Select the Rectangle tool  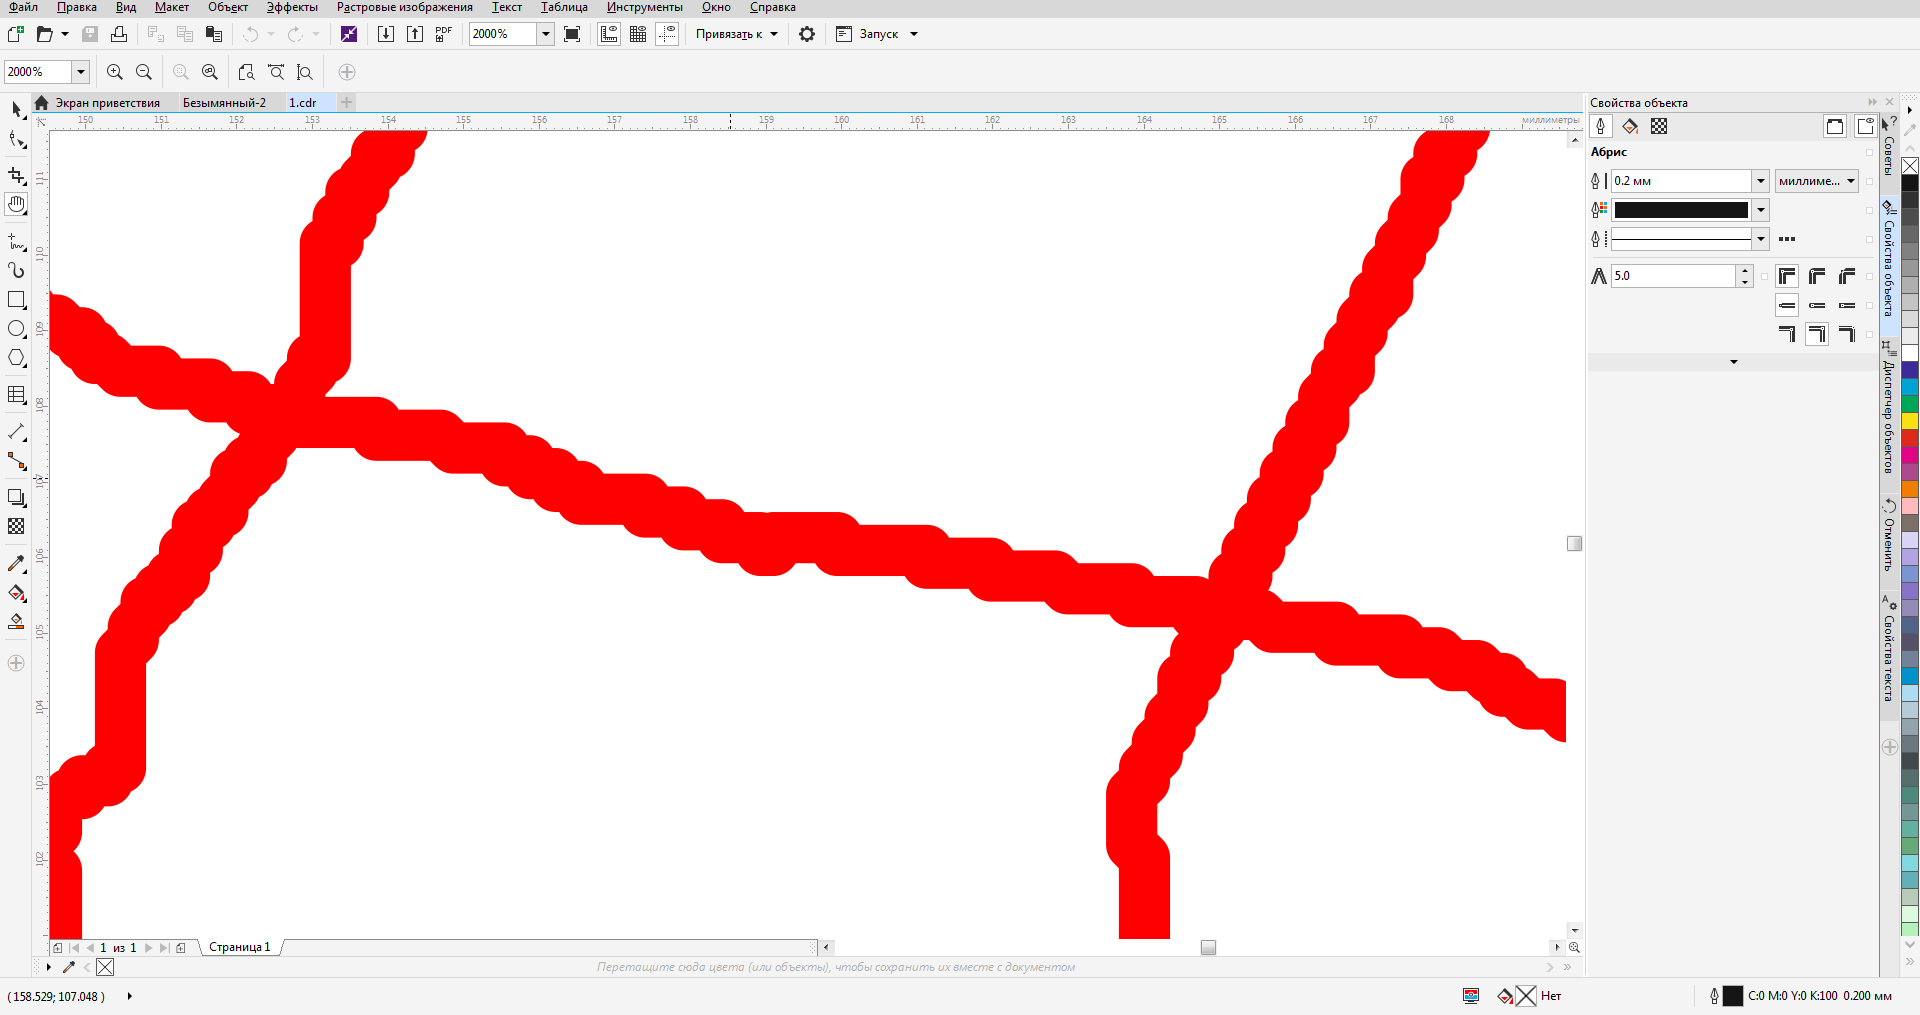(x=16, y=300)
